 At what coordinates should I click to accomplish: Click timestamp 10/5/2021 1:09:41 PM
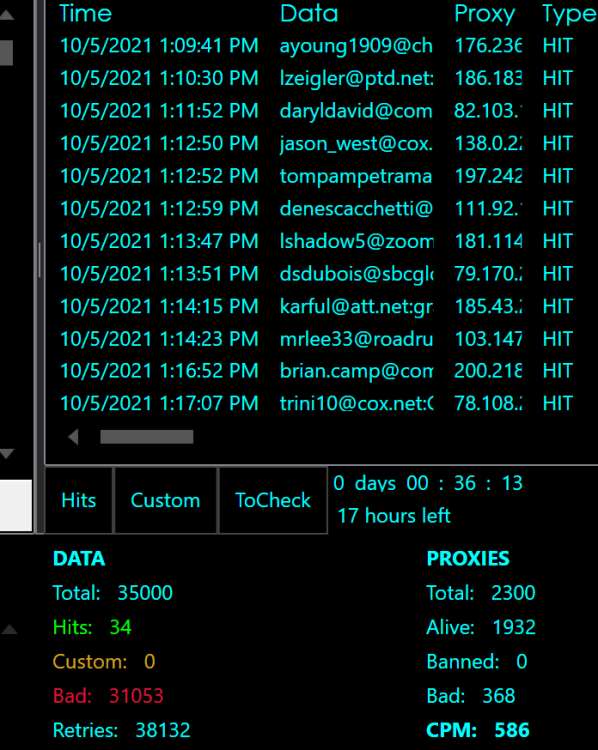tap(159, 46)
